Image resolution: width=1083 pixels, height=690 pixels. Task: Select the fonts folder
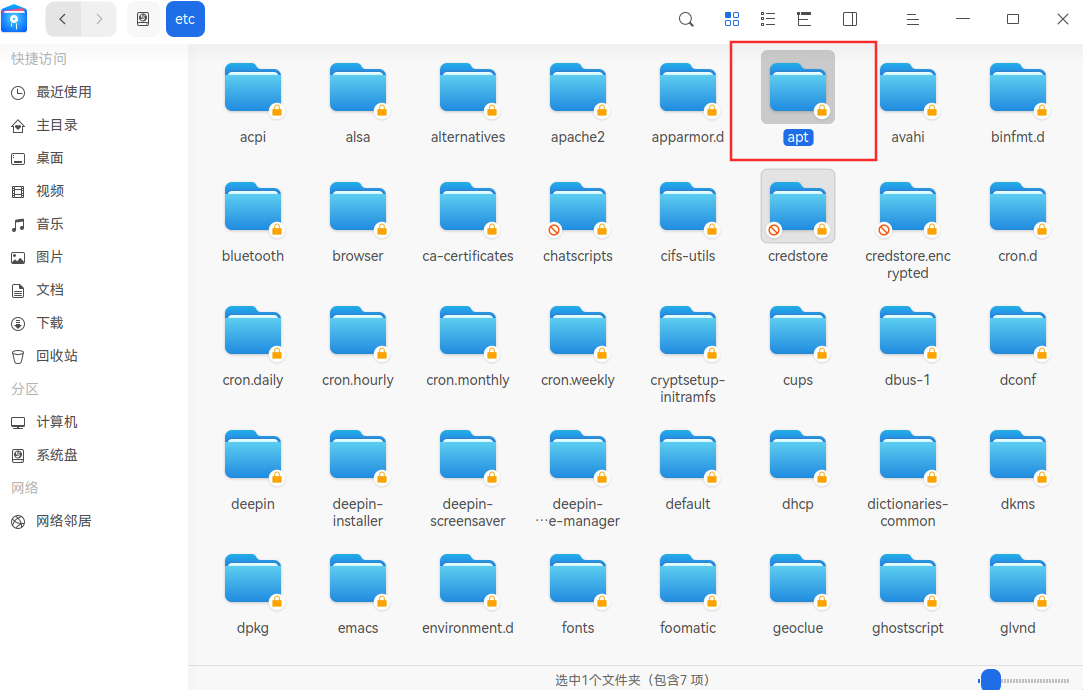[x=577, y=595]
